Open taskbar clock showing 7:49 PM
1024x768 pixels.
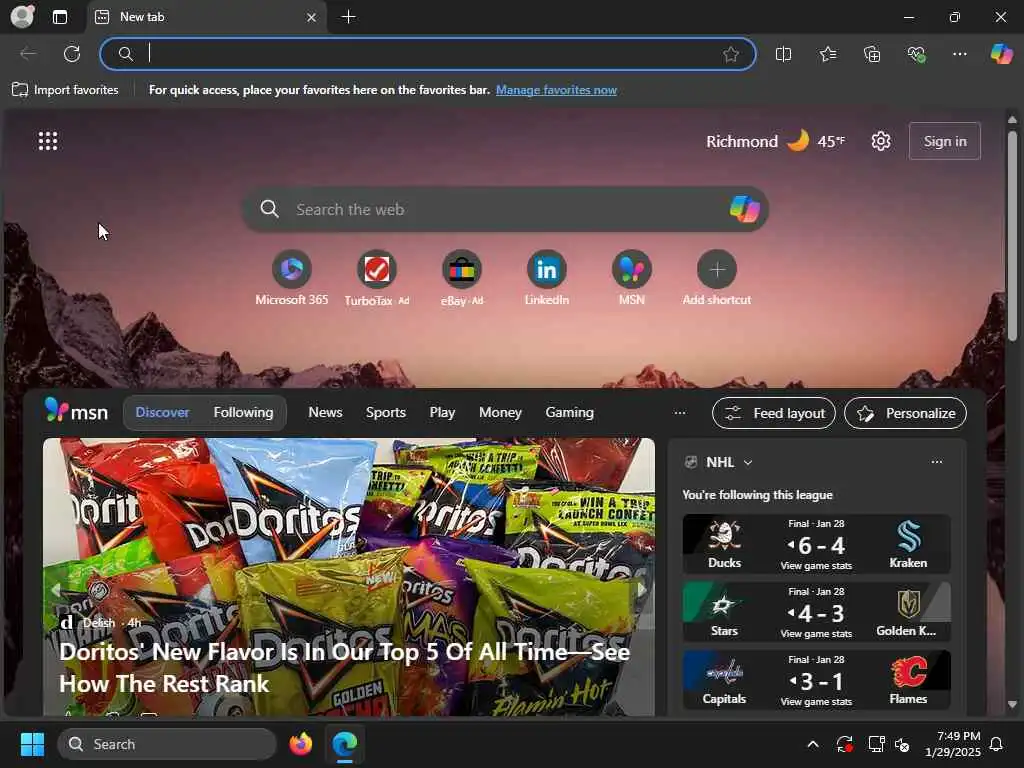pos(953,744)
